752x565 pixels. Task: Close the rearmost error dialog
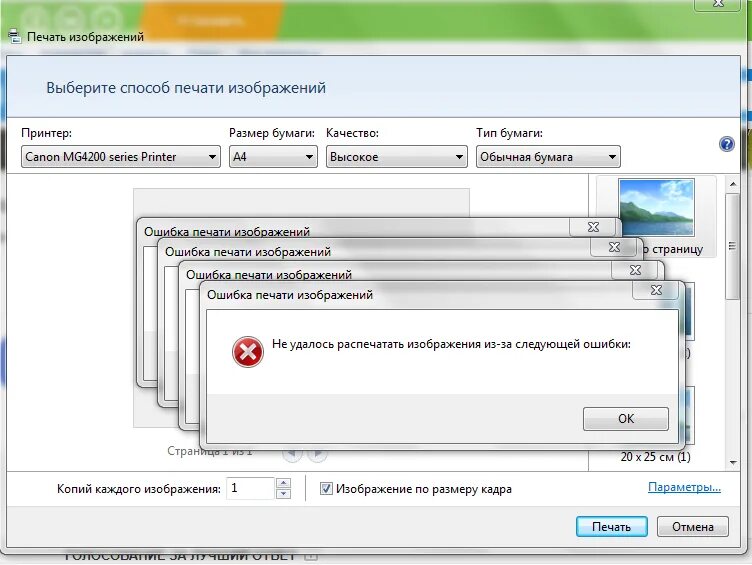coord(593,227)
